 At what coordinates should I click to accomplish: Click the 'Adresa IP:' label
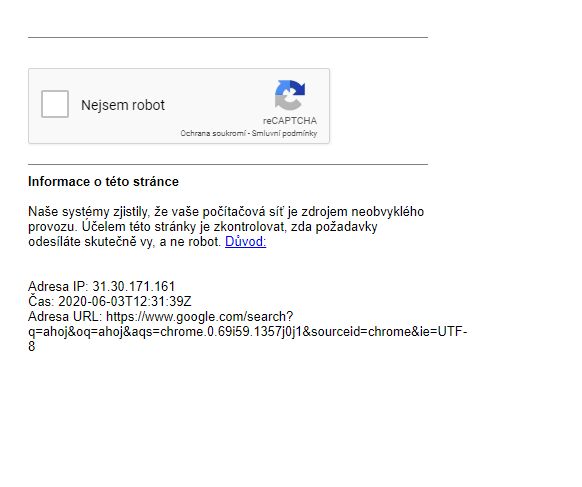[58, 286]
